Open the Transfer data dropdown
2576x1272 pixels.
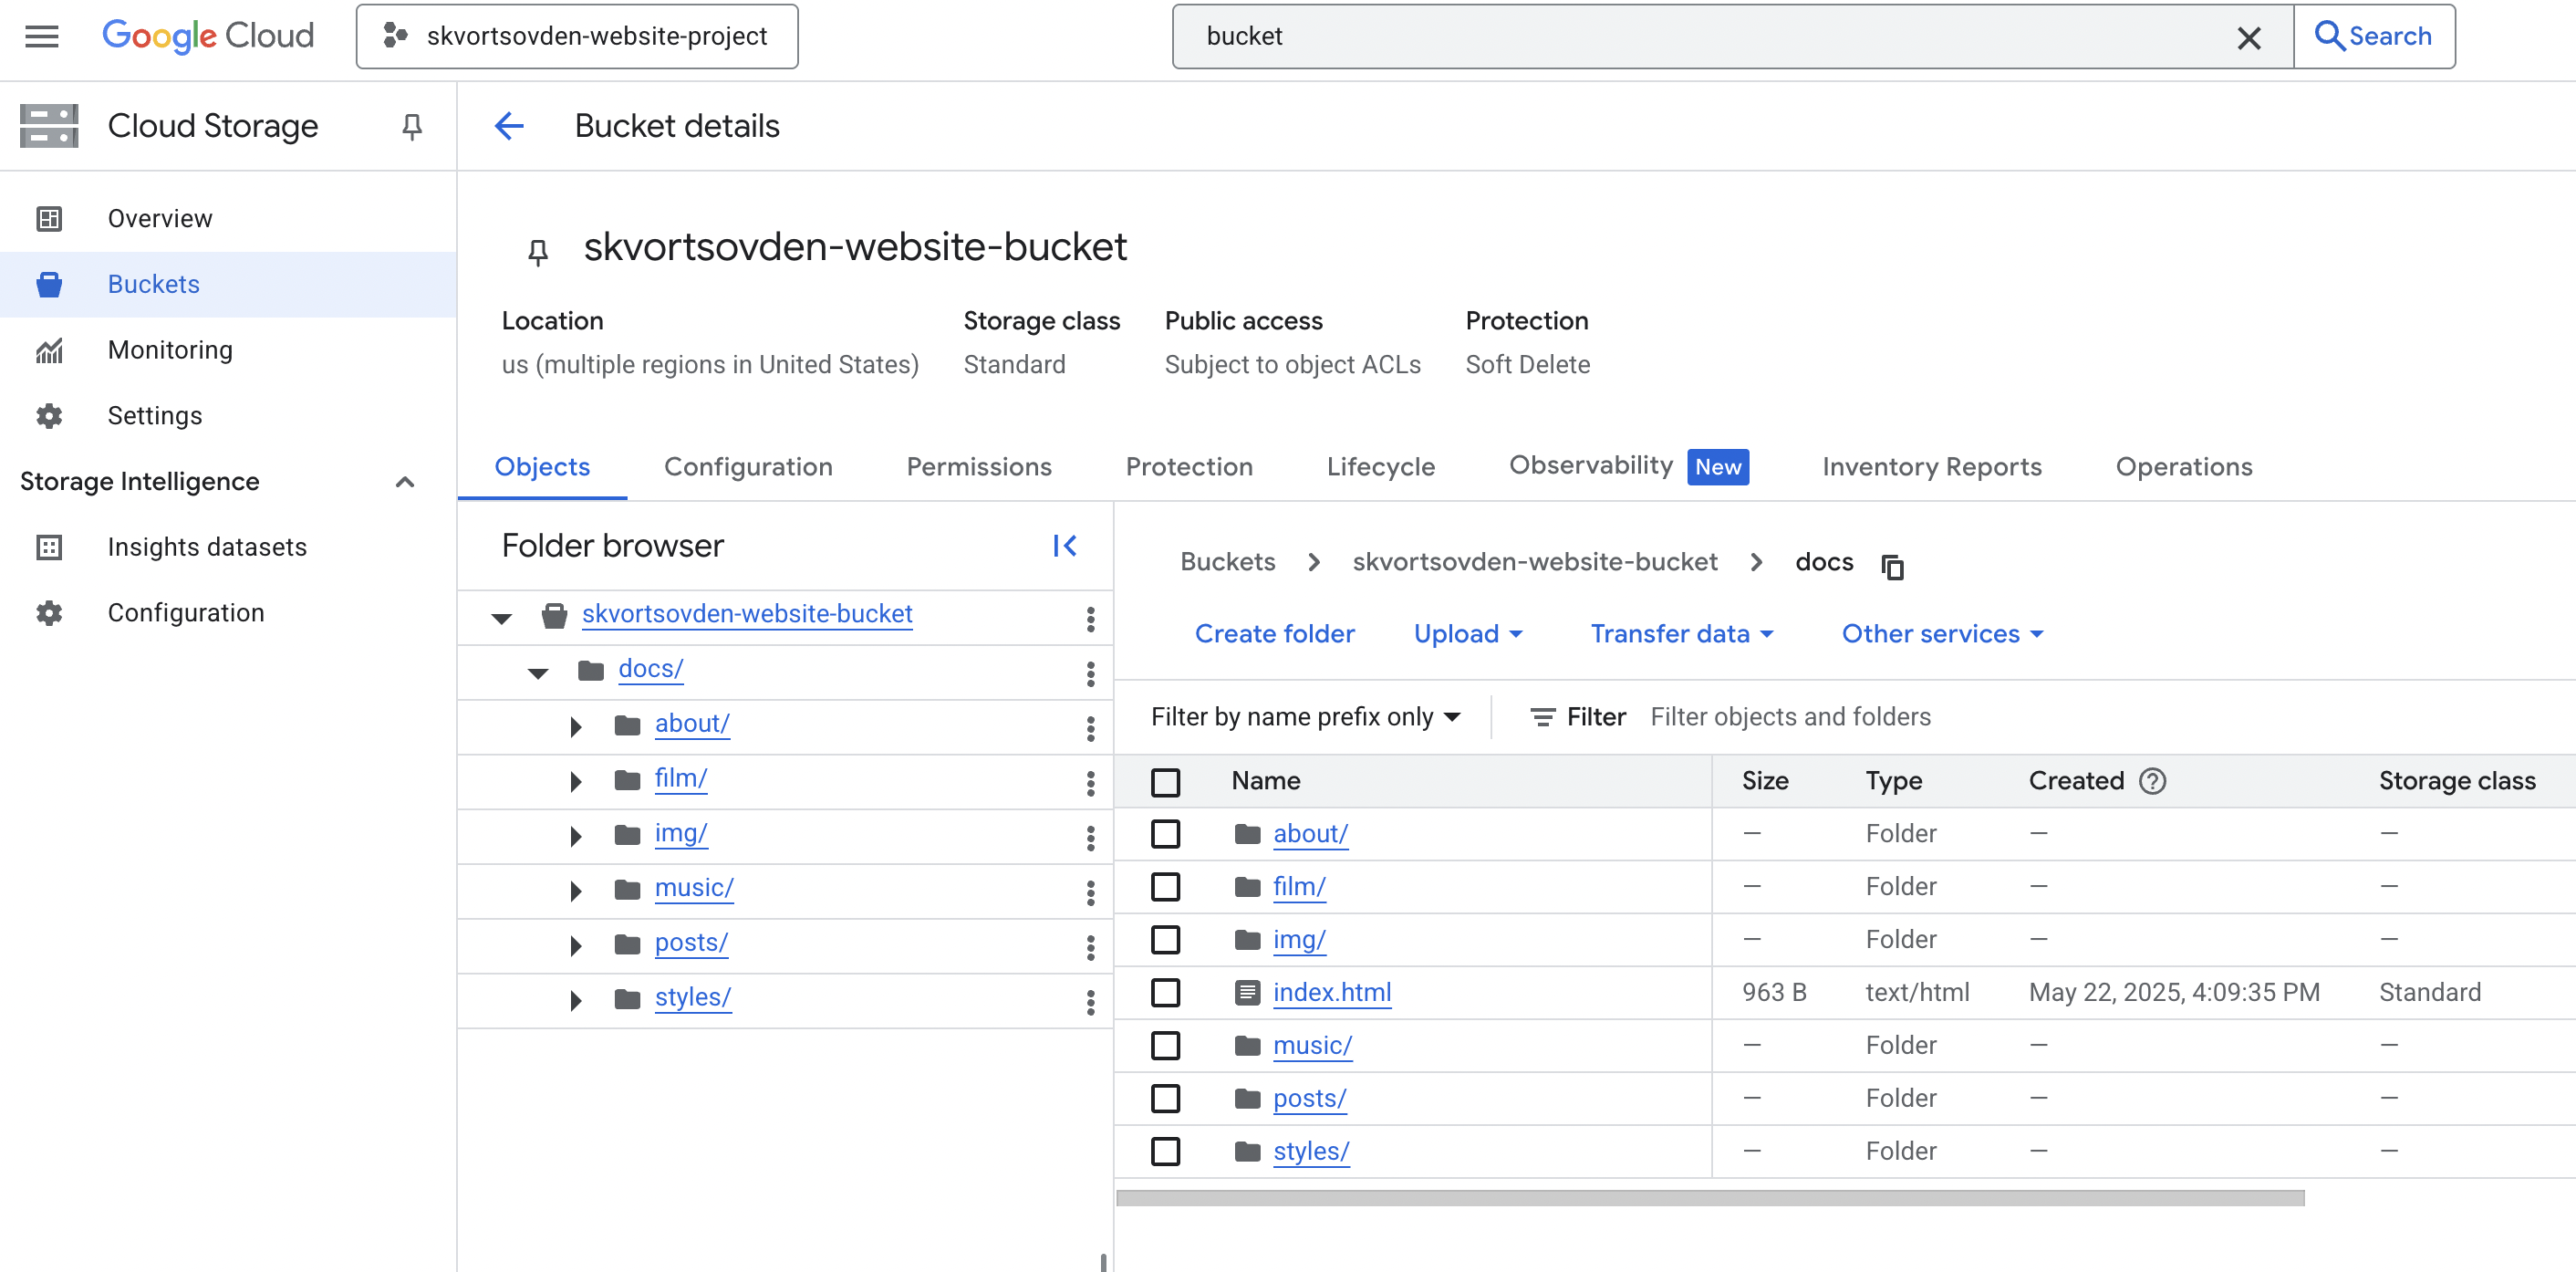pyautogui.click(x=1682, y=634)
